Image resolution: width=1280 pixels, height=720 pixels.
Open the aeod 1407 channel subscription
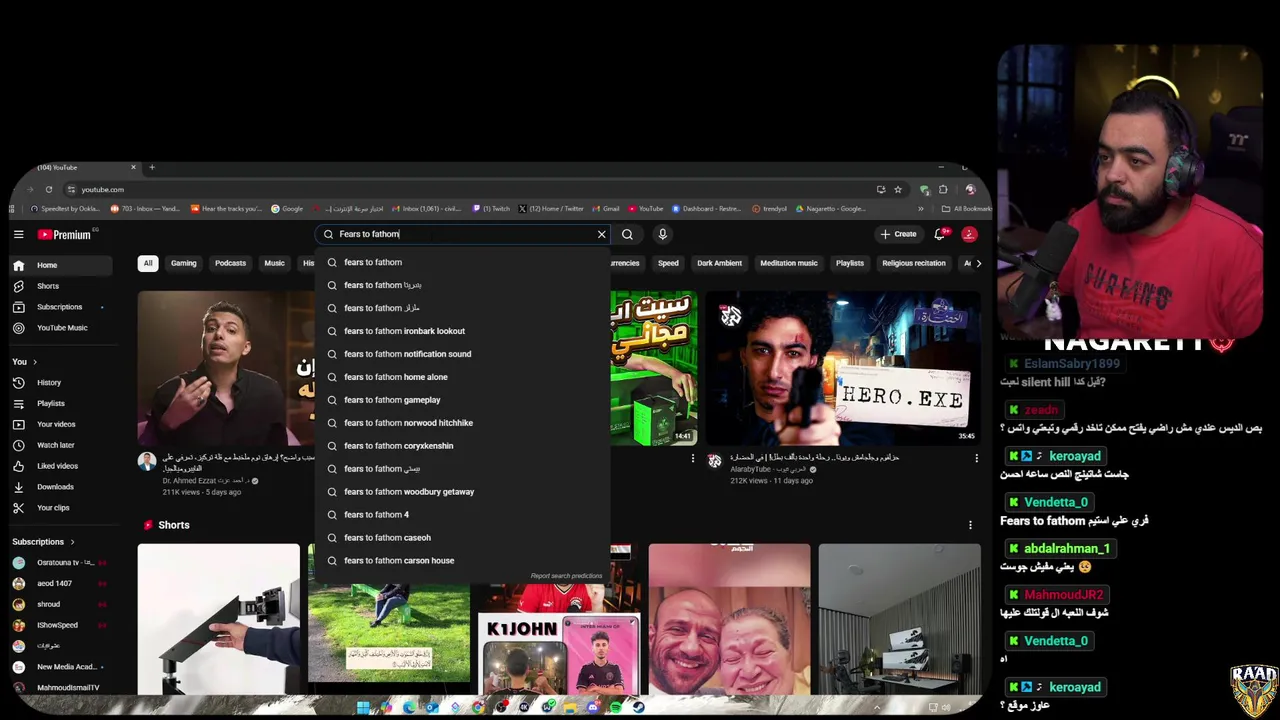[60, 583]
